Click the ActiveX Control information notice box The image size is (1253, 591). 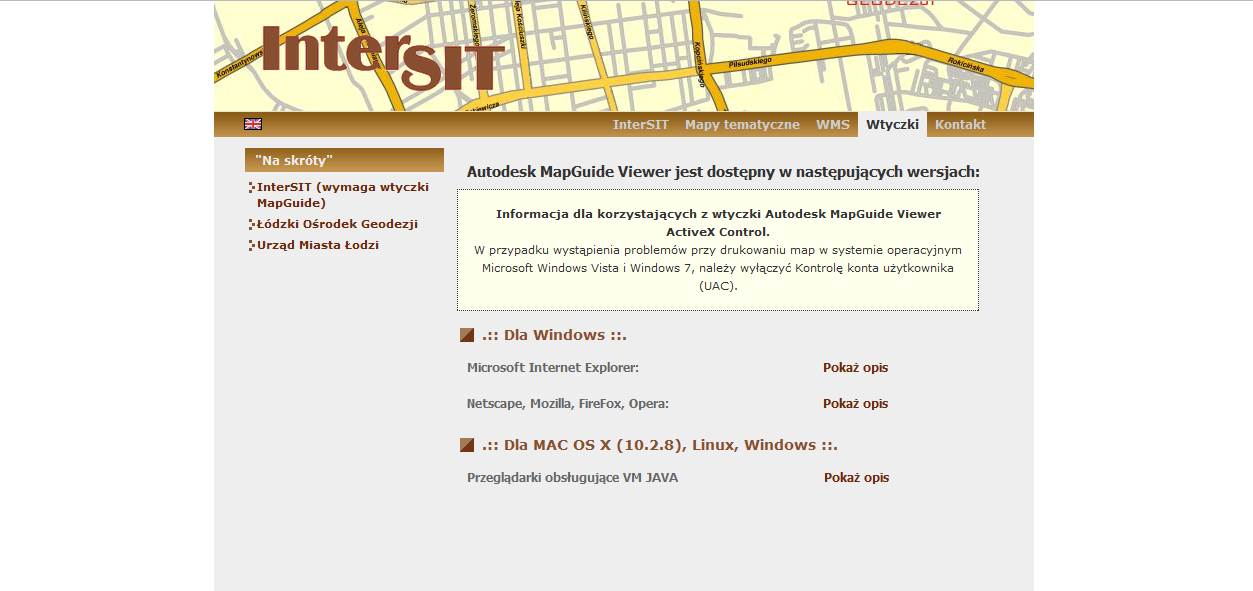(718, 250)
